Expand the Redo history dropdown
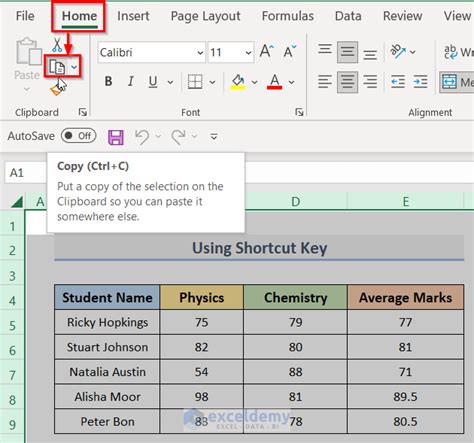 pos(194,136)
